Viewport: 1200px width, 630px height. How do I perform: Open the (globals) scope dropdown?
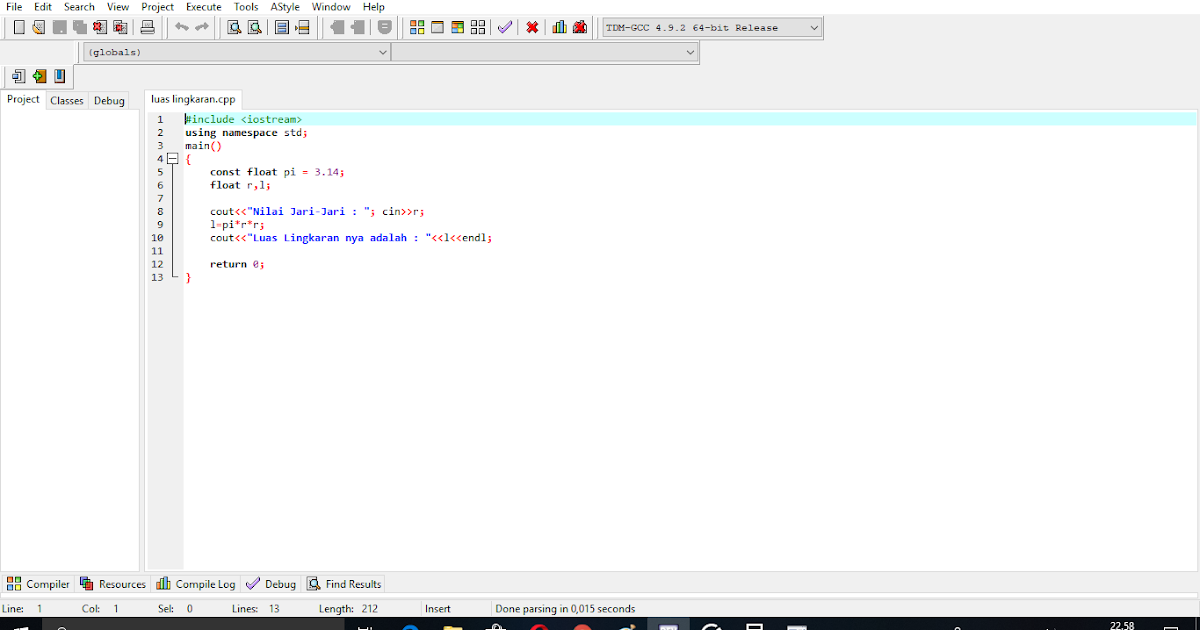tap(383, 52)
